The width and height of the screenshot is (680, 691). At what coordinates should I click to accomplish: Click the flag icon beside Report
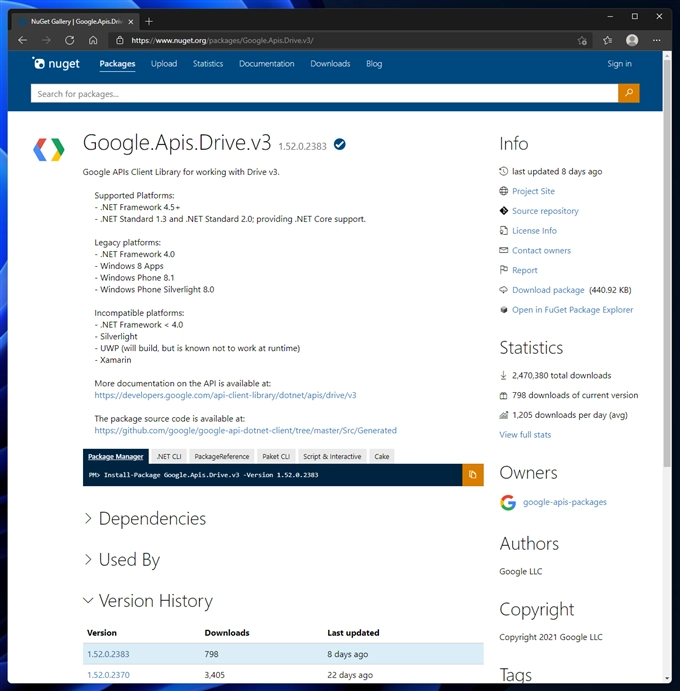[503, 270]
